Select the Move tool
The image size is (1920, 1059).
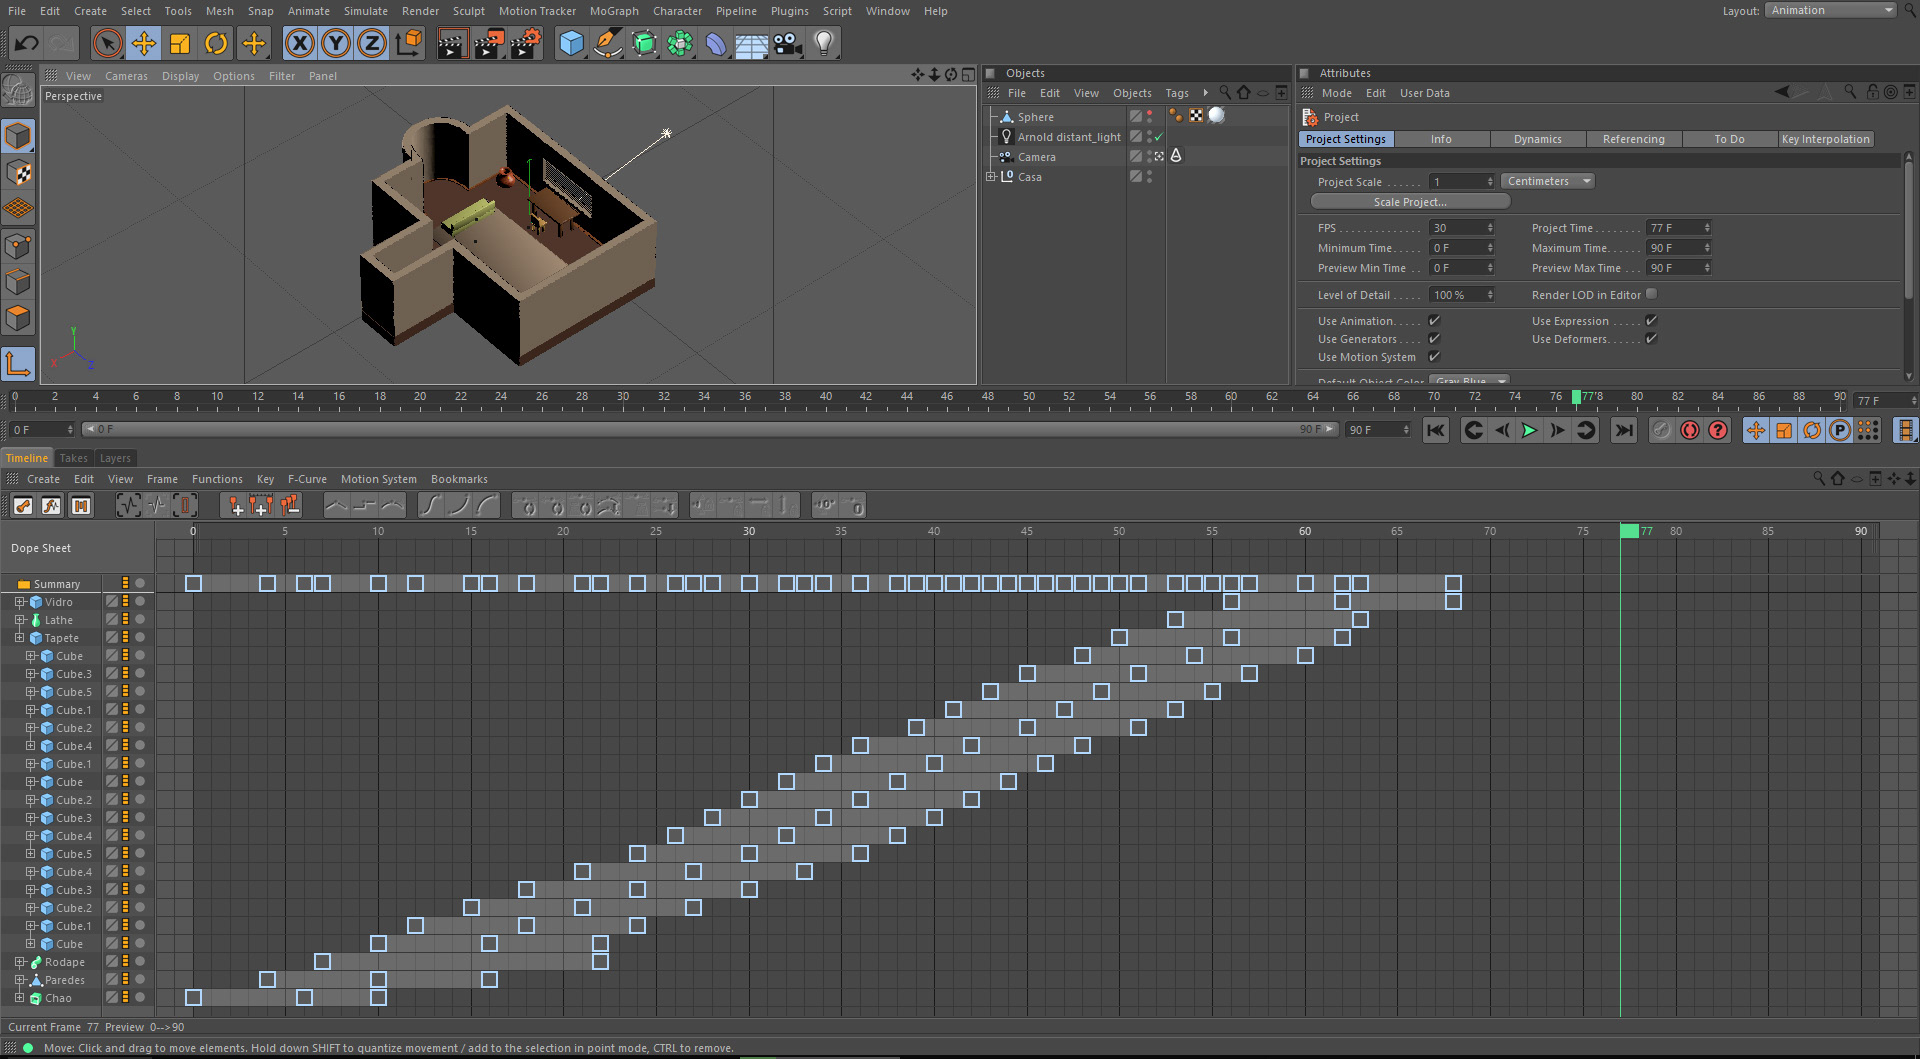click(144, 43)
